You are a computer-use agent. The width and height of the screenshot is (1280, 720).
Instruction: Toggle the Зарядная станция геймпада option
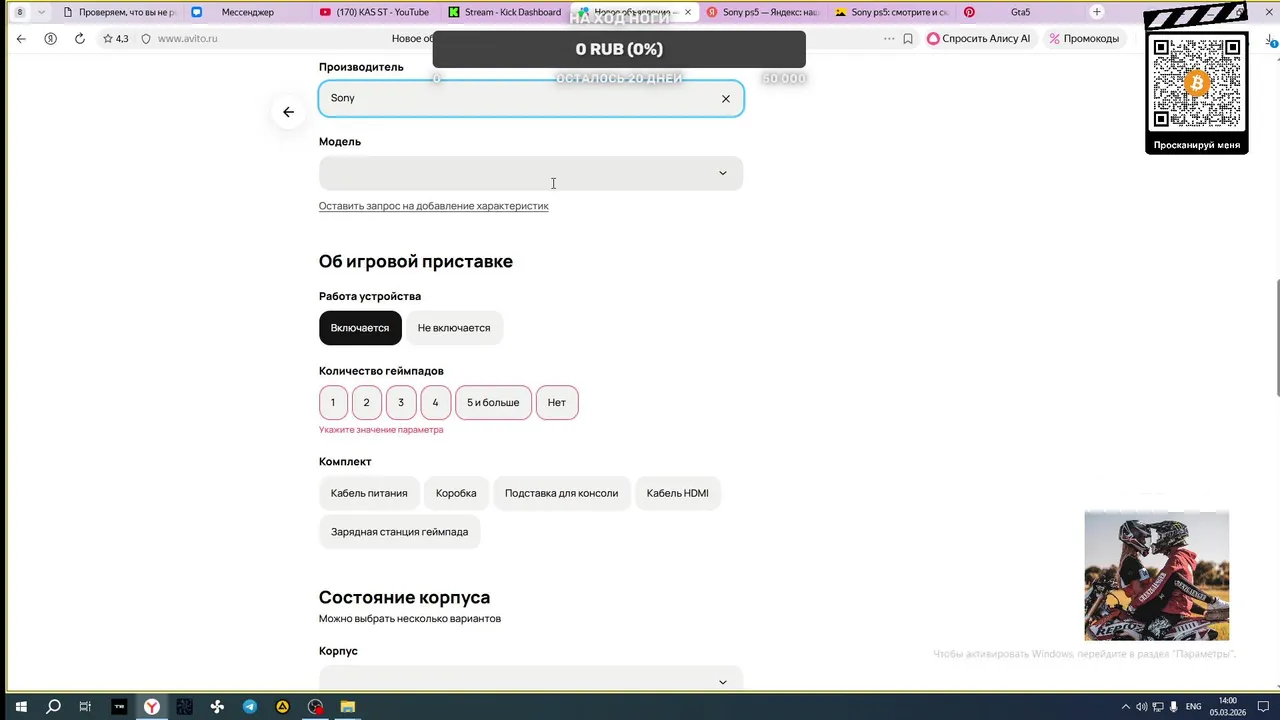coord(400,532)
